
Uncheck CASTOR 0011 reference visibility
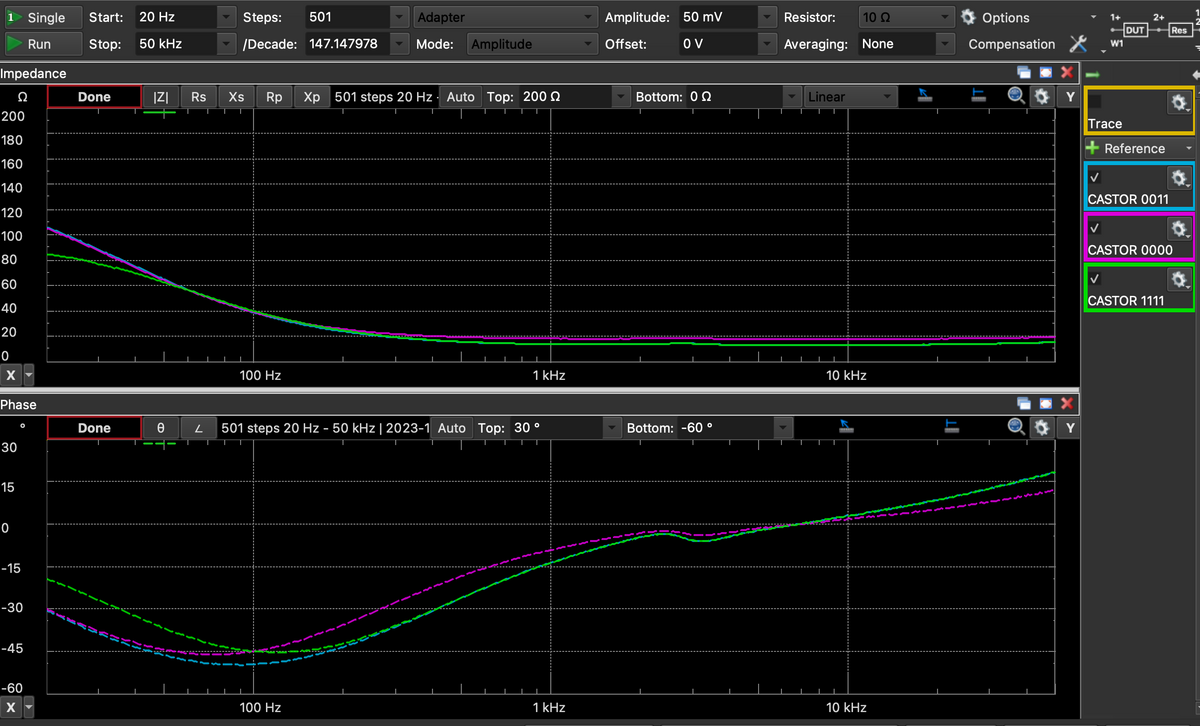(1095, 176)
